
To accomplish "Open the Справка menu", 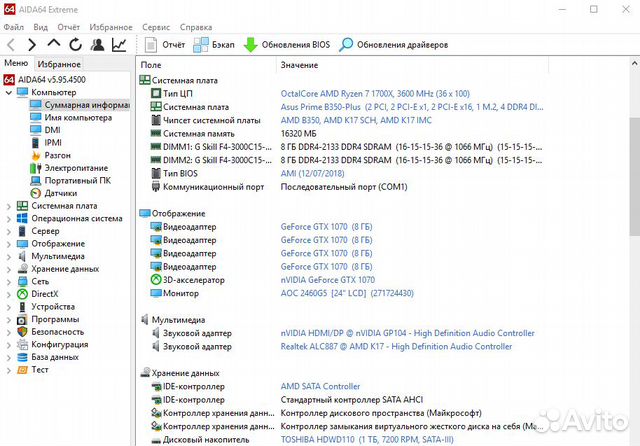I will (x=196, y=27).
